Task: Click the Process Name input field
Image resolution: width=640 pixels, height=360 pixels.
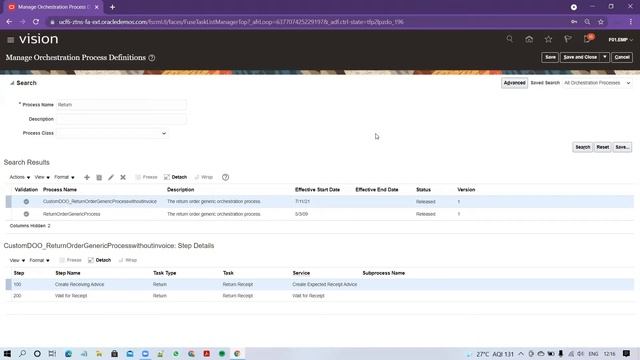Action: coord(121,105)
